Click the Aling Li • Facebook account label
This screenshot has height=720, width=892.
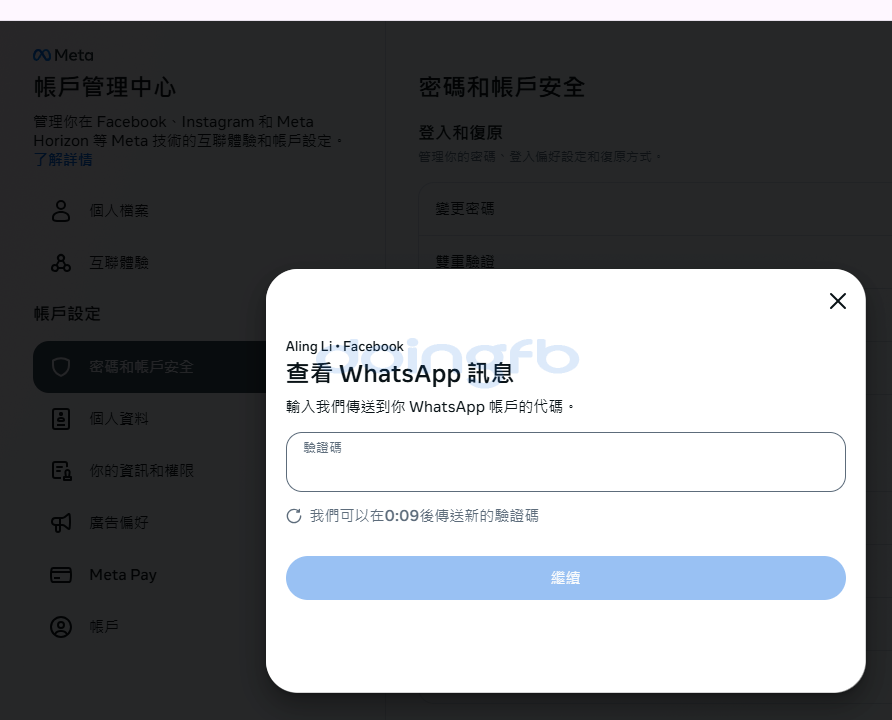(345, 346)
